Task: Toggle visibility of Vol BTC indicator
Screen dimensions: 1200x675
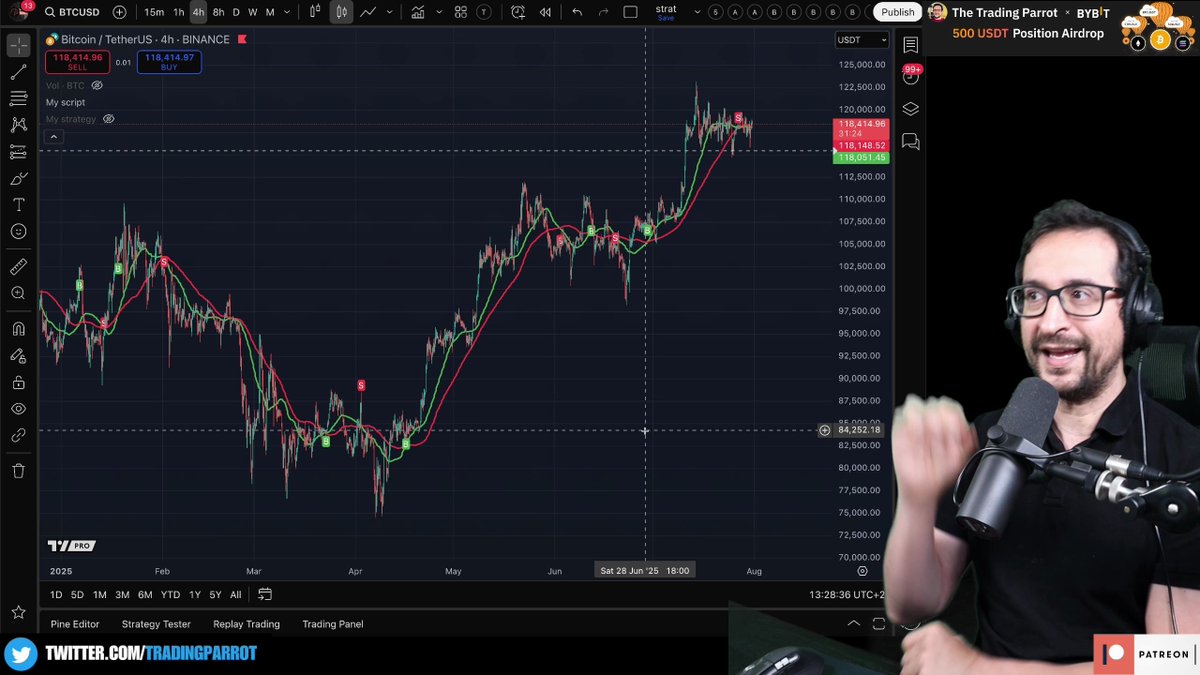Action: coord(97,86)
